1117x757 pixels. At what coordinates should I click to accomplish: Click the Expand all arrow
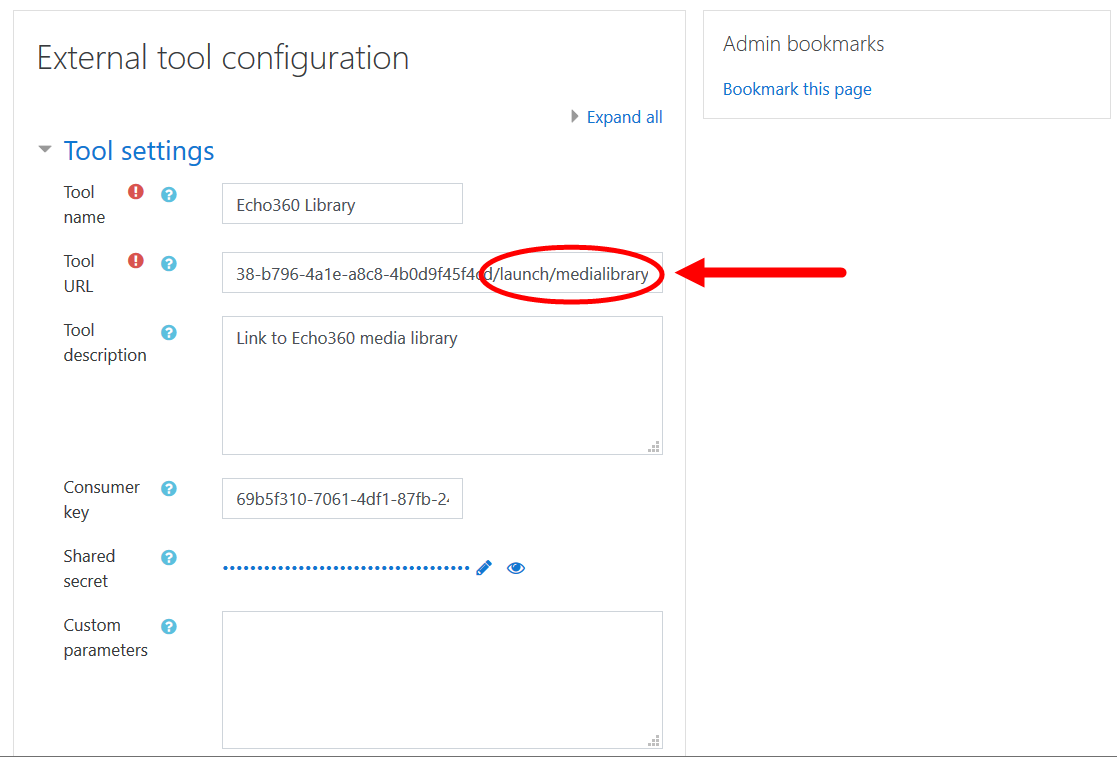[575, 116]
